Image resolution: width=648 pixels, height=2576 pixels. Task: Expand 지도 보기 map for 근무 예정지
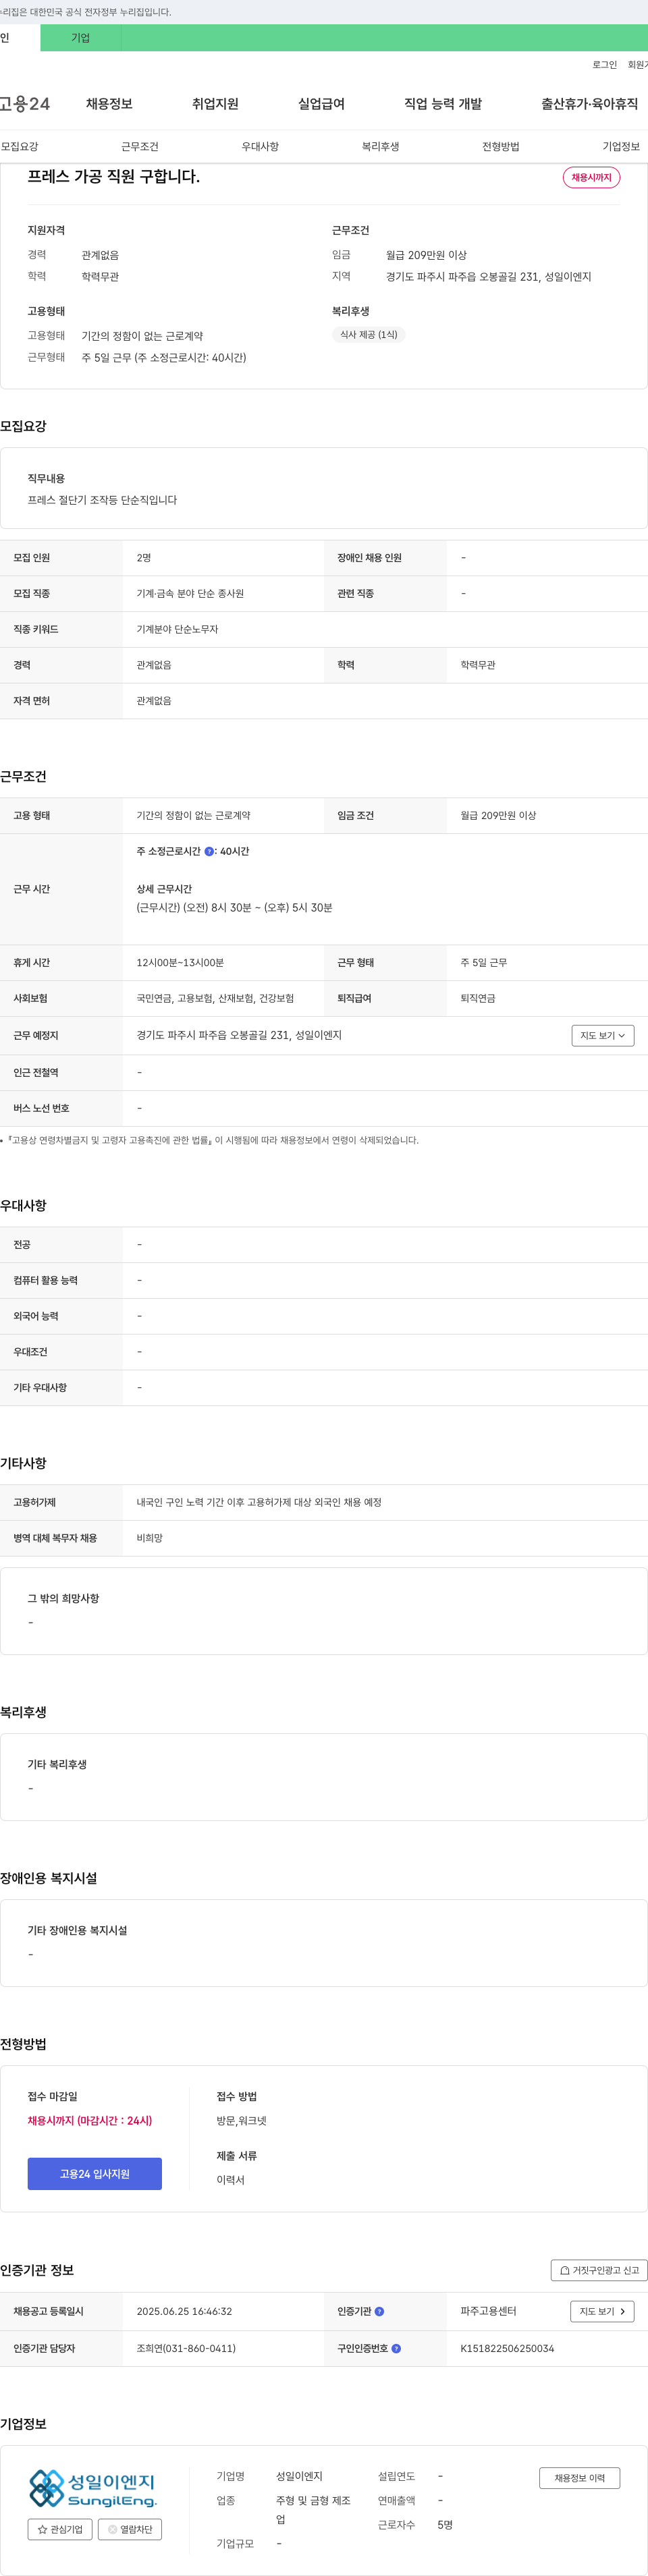603,1035
